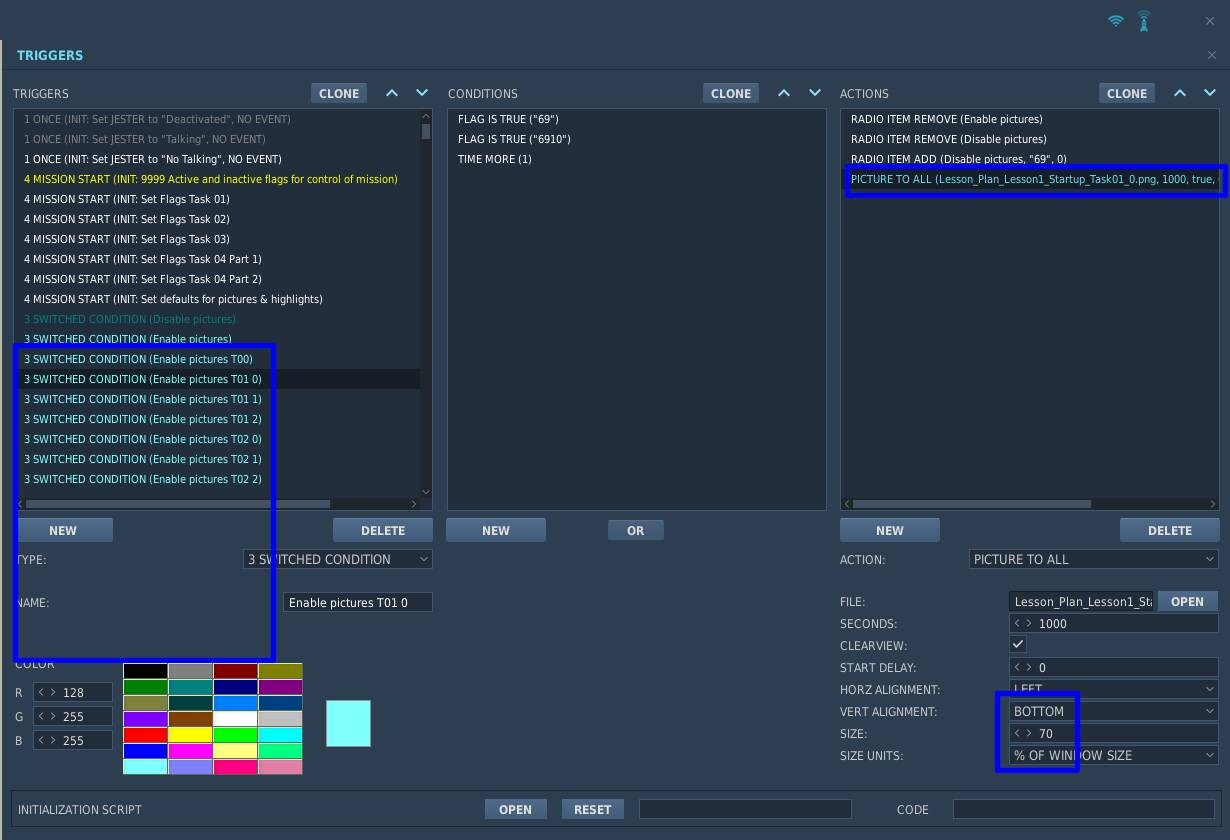Move condition down in Conditions panel
The height and width of the screenshot is (840, 1230).
point(815,93)
